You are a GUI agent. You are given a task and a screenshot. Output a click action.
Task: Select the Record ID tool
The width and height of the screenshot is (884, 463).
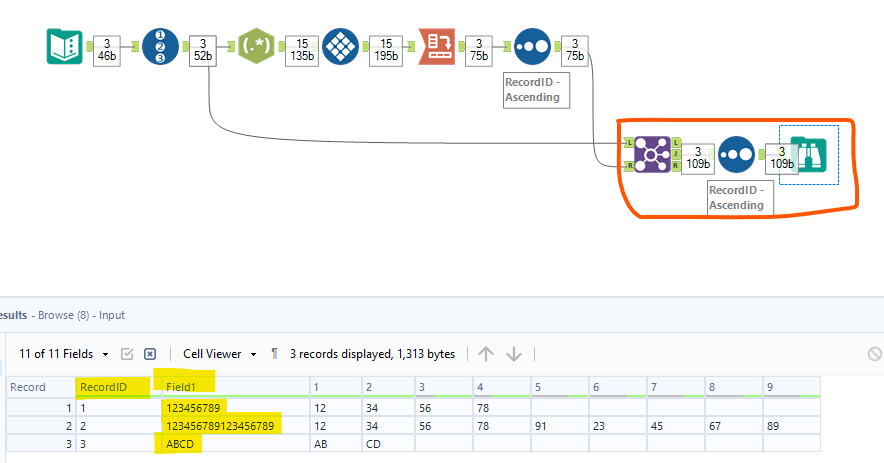coord(160,46)
